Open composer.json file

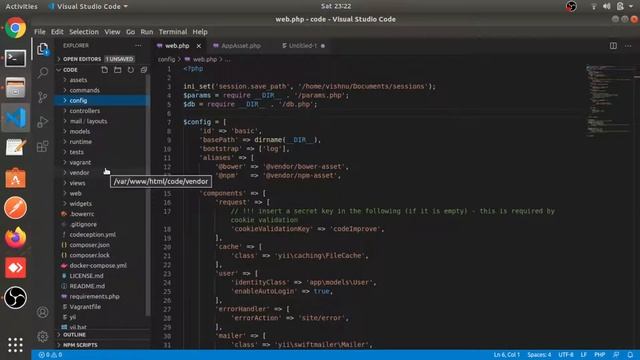pyautogui.click(x=89, y=245)
